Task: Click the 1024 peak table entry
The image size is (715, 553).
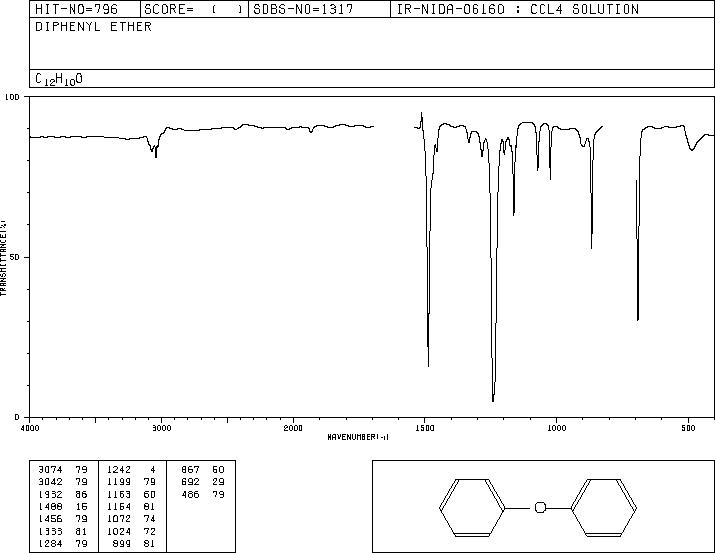Action: pos(119,532)
